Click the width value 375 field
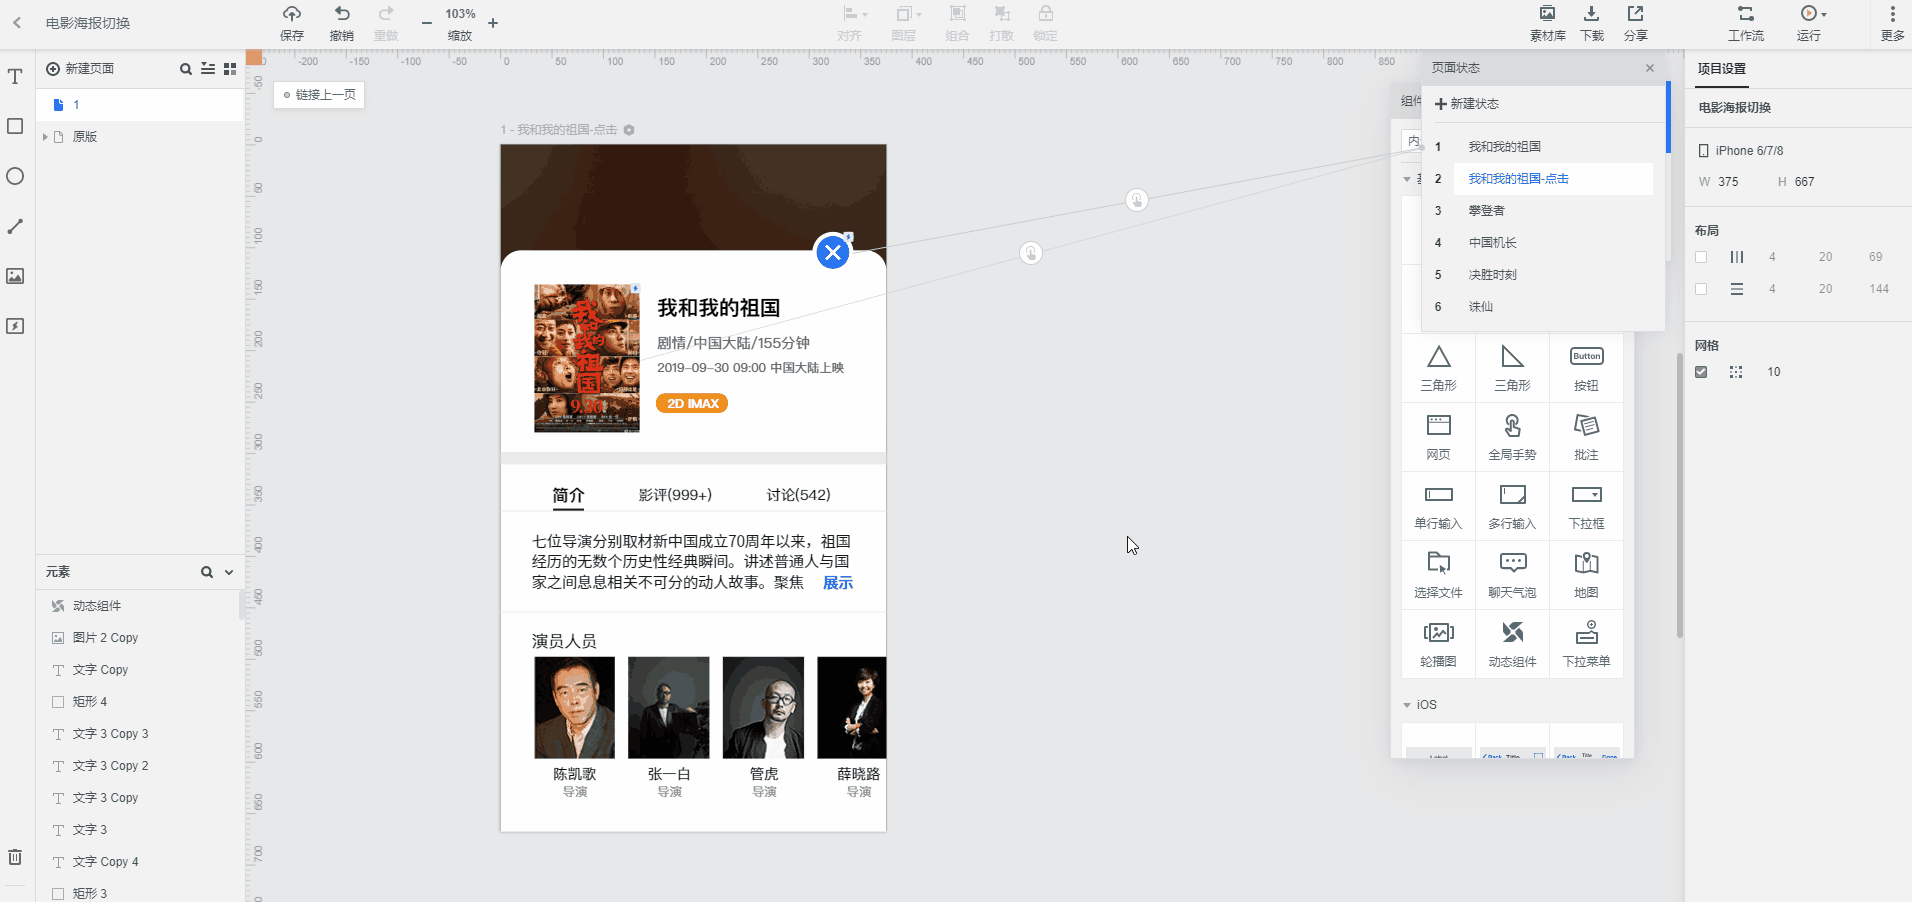Image resolution: width=1912 pixels, height=902 pixels. [1728, 182]
